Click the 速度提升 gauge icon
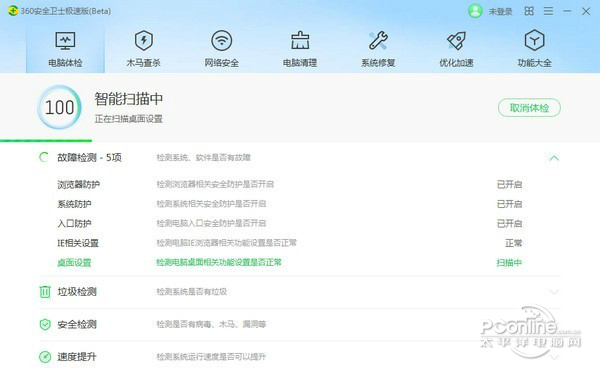600x378 pixels. click(45, 357)
